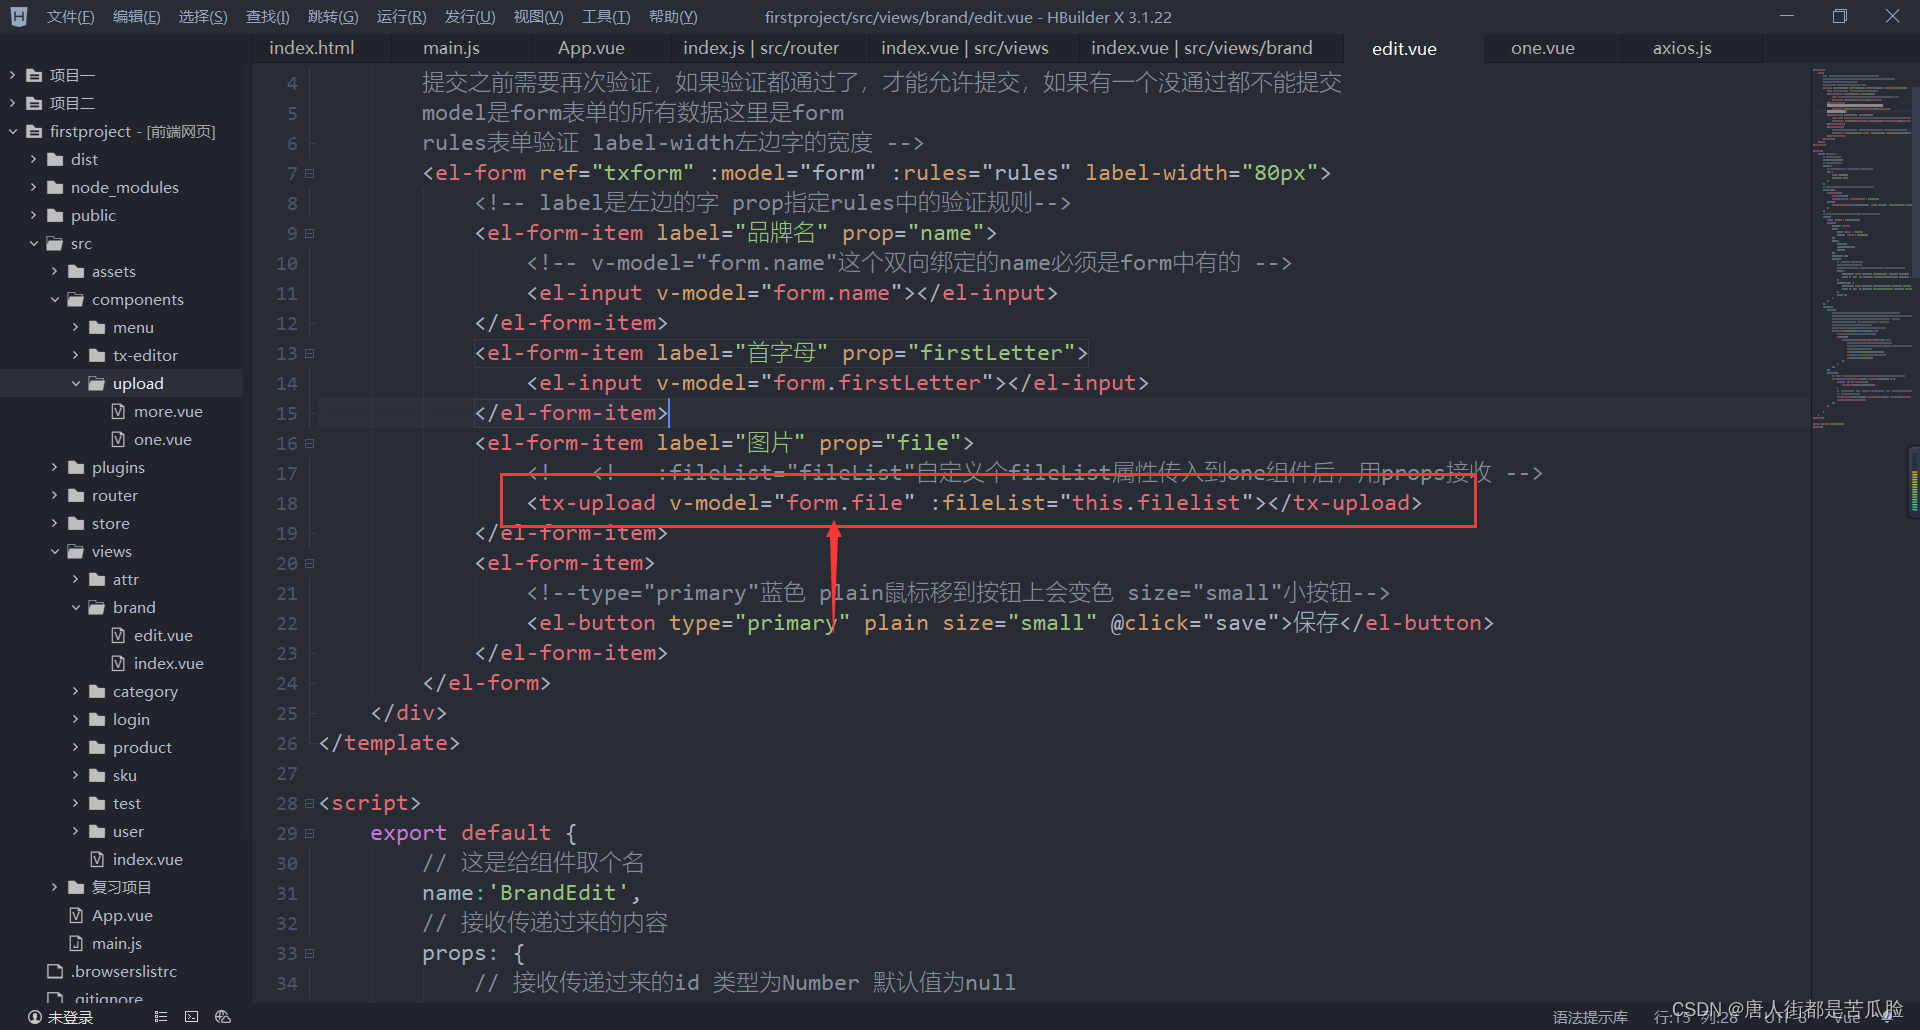The height and width of the screenshot is (1030, 1920).
Task: Open the 帮助(Y) menu
Action: pos(673,17)
